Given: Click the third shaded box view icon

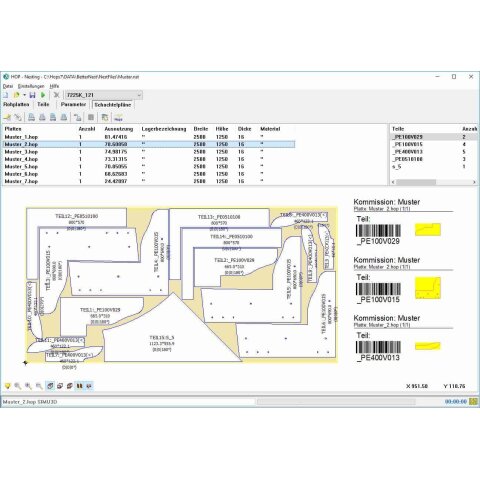Looking at the screenshot, I should click(x=70, y=386).
